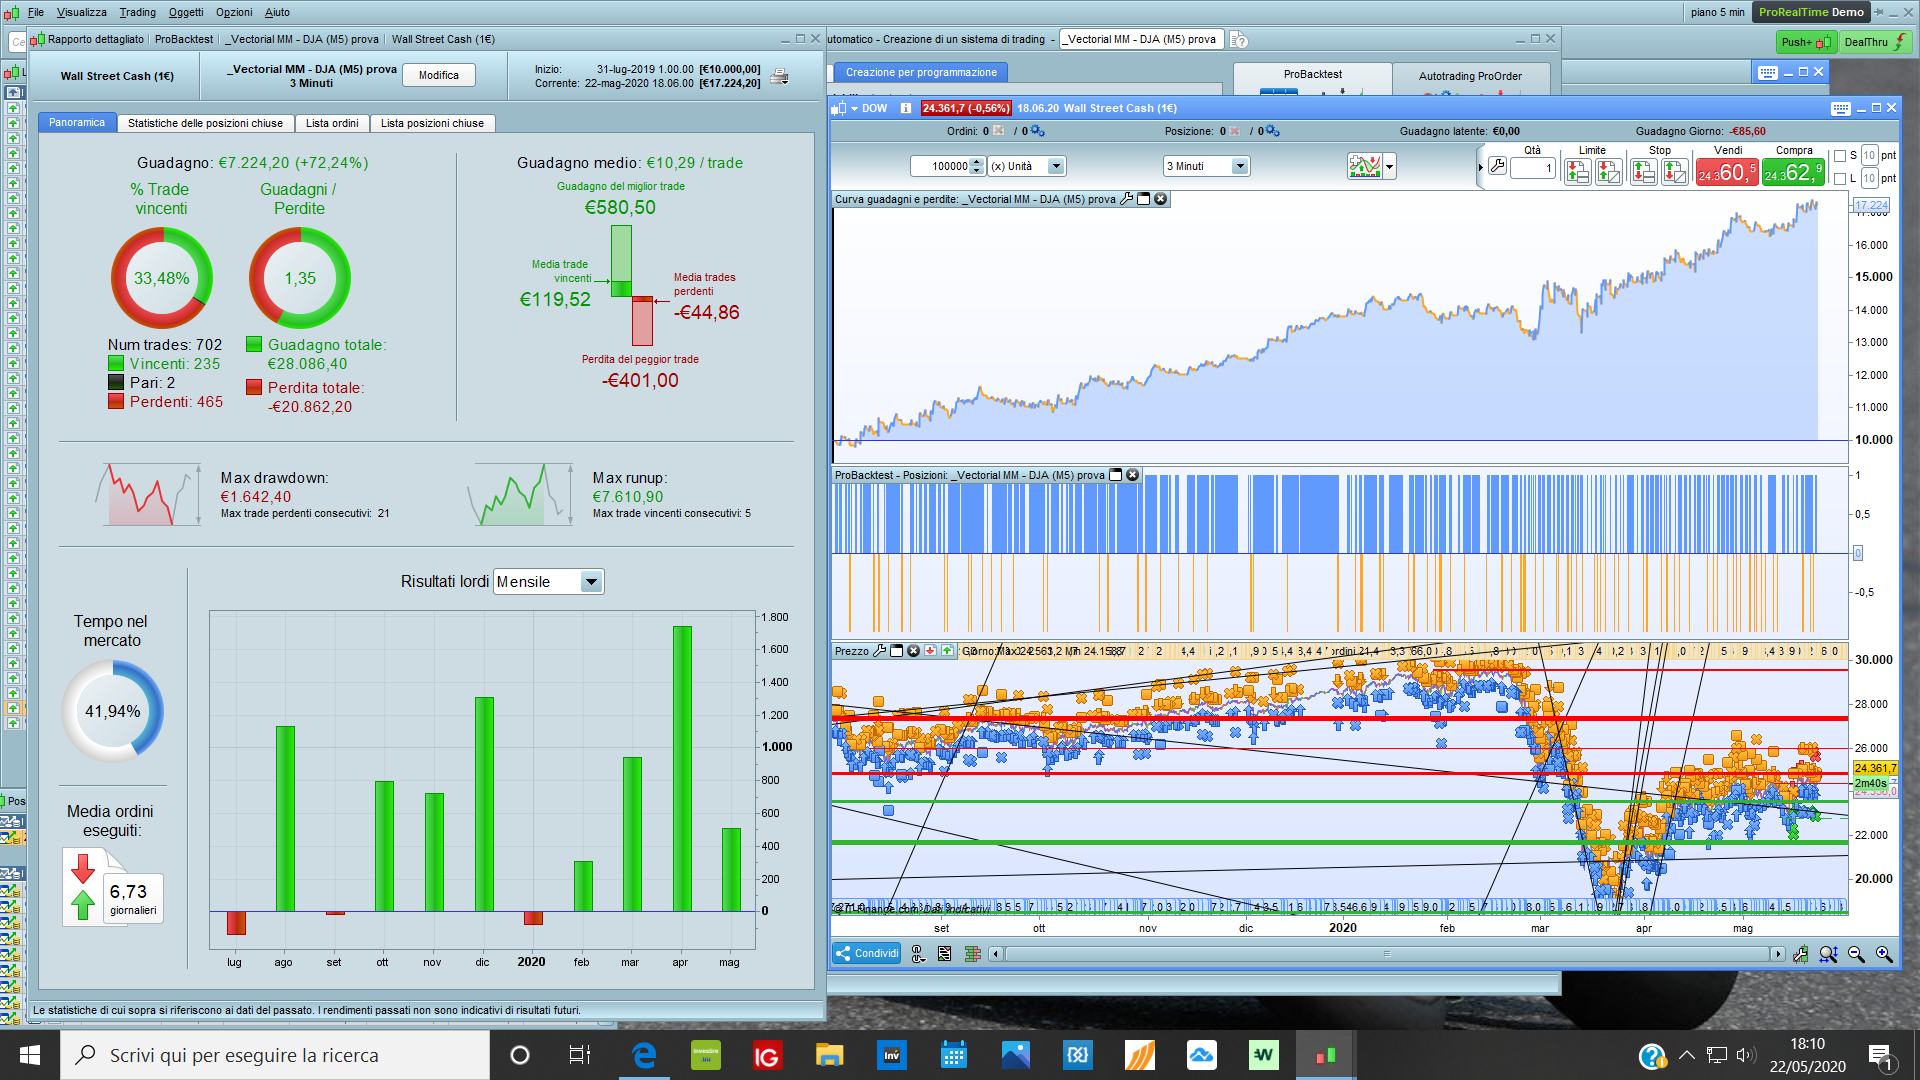Viewport: 1920px width, 1080px height.
Task: Enable the S stop points checkbox
Action: [x=1840, y=156]
